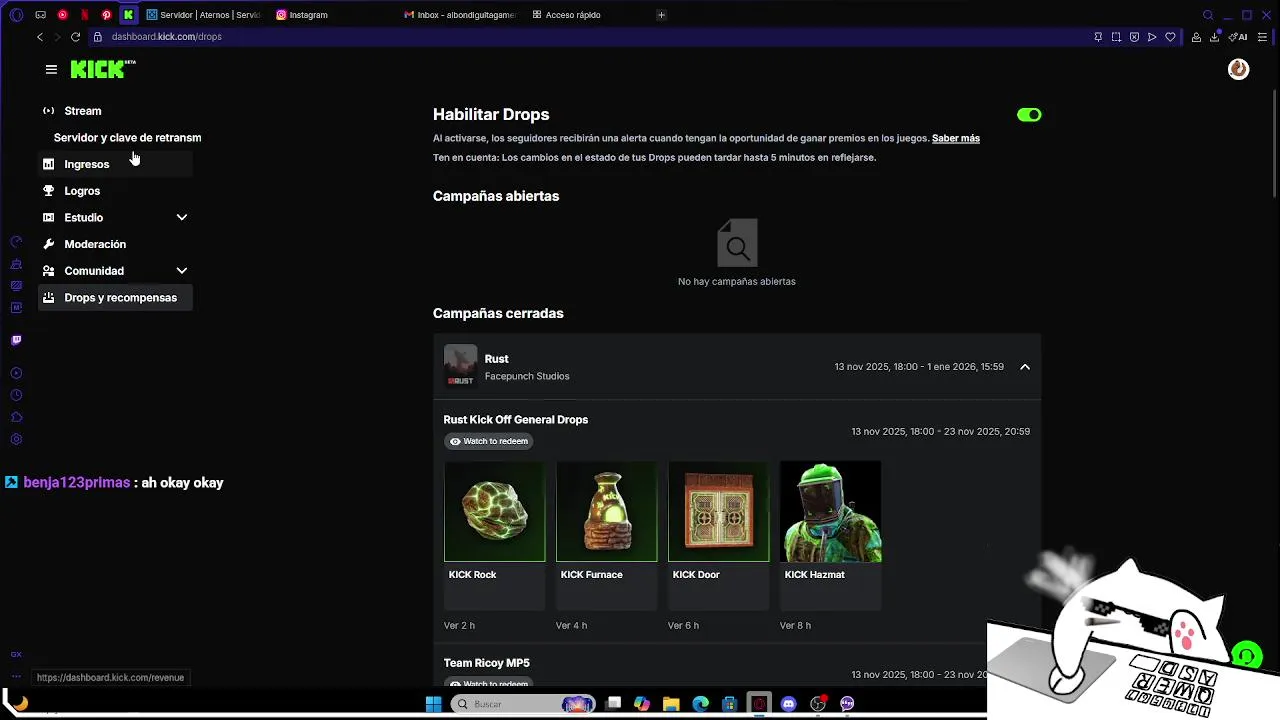Click the Rust Kick Off General Drops heading
Screen dimensions: 1280x720
(516, 420)
